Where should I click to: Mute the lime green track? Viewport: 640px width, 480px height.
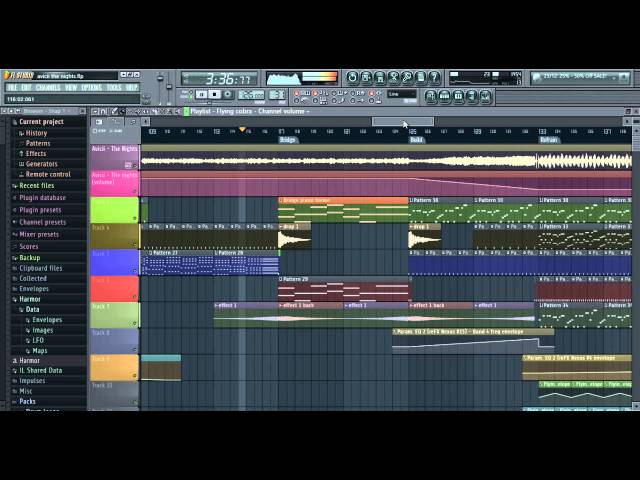134,218
